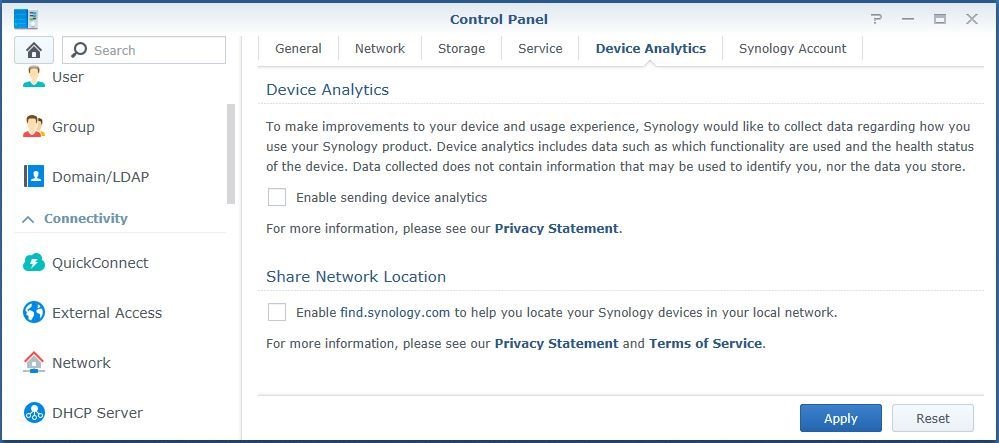
Task: Open the Group settings icon
Action: point(34,127)
